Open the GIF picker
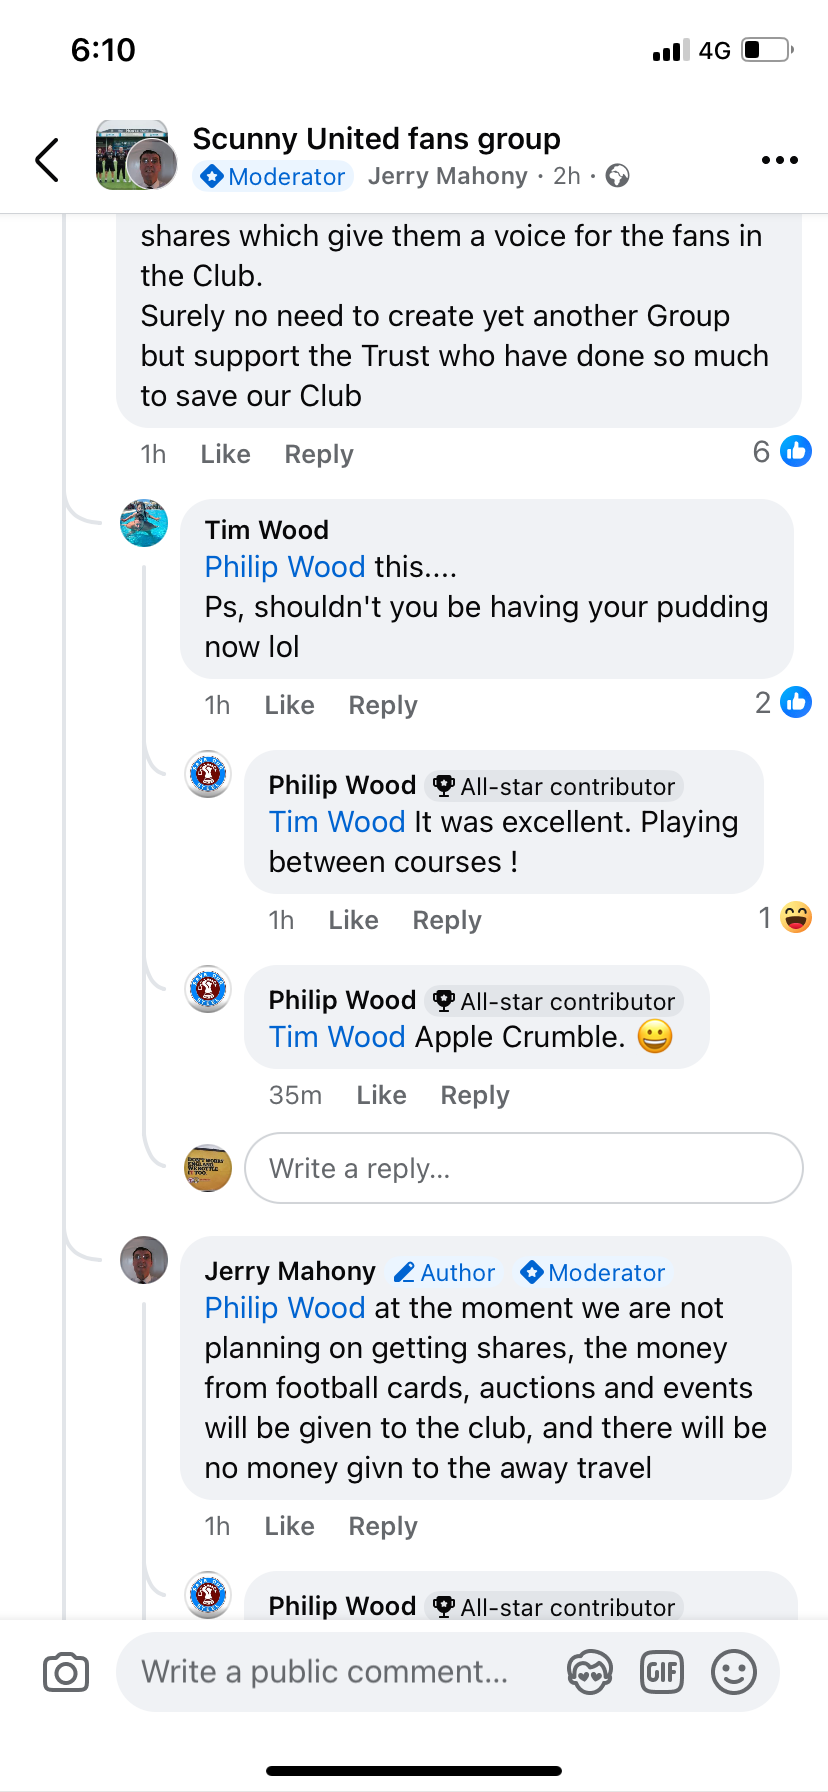The height and width of the screenshot is (1792, 828). [x=661, y=1672]
